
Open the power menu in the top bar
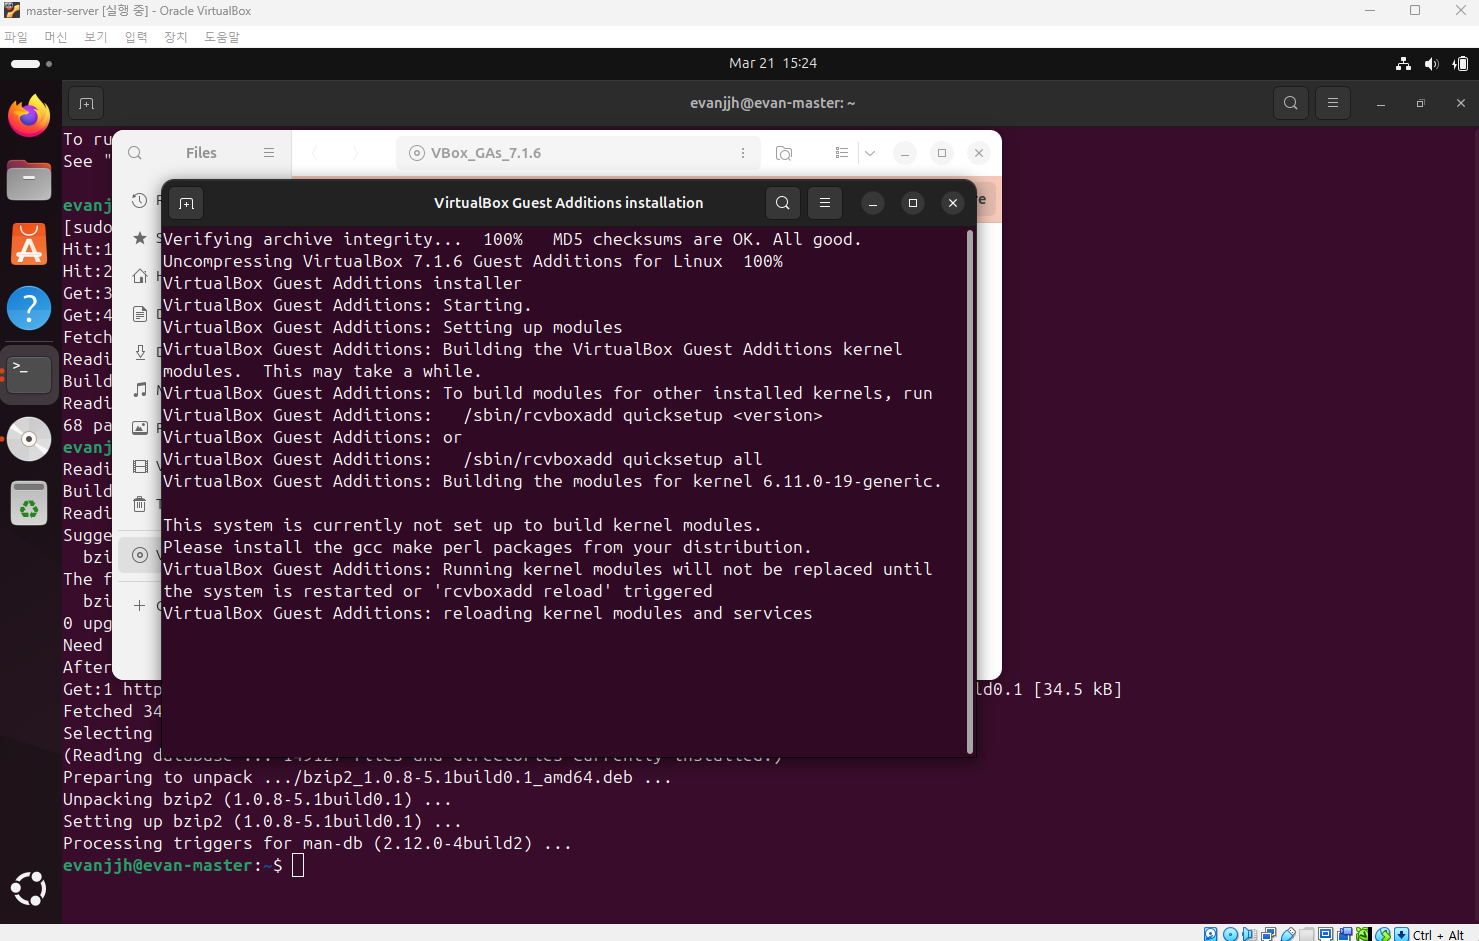tap(1461, 63)
